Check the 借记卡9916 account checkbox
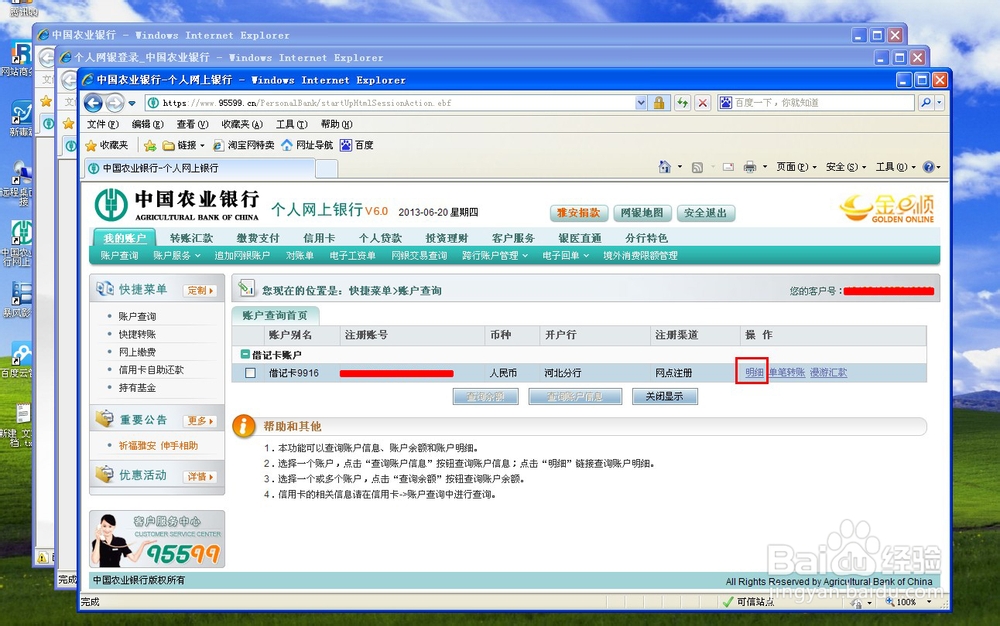The width and height of the screenshot is (1000, 626). tap(250, 373)
